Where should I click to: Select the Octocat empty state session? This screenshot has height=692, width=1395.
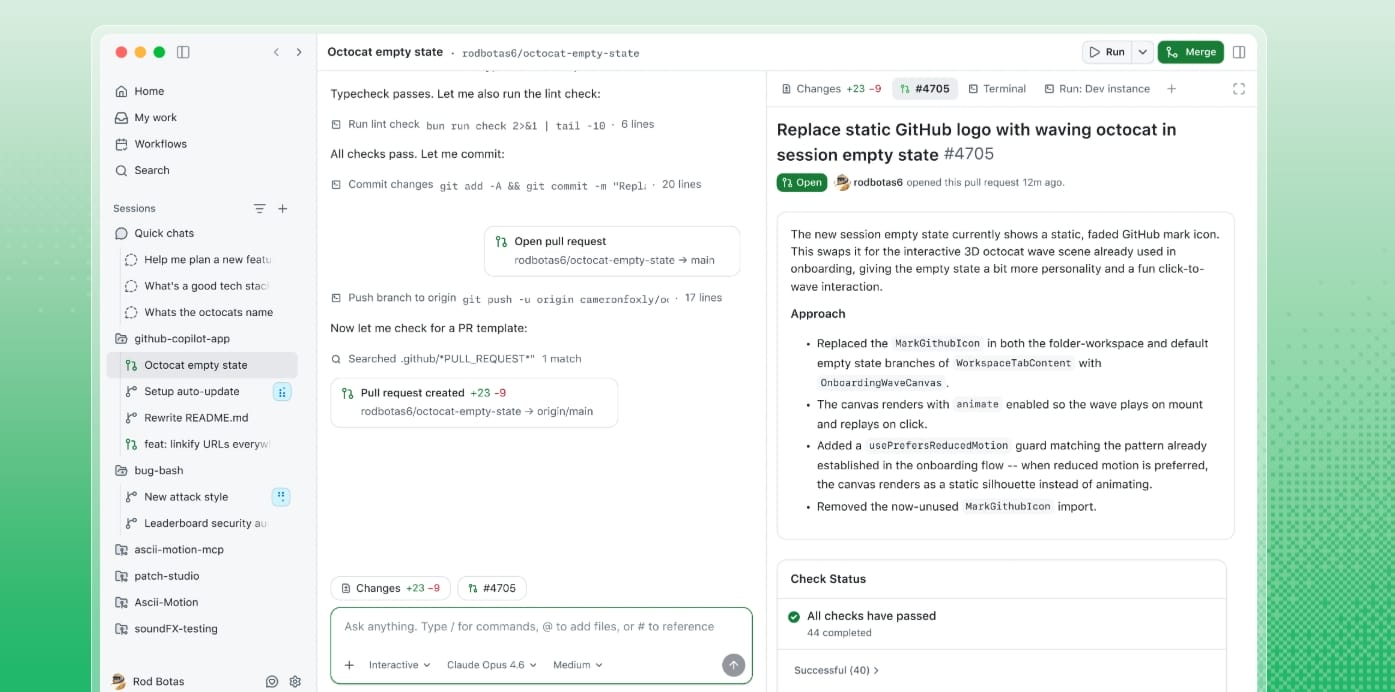tap(202, 365)
